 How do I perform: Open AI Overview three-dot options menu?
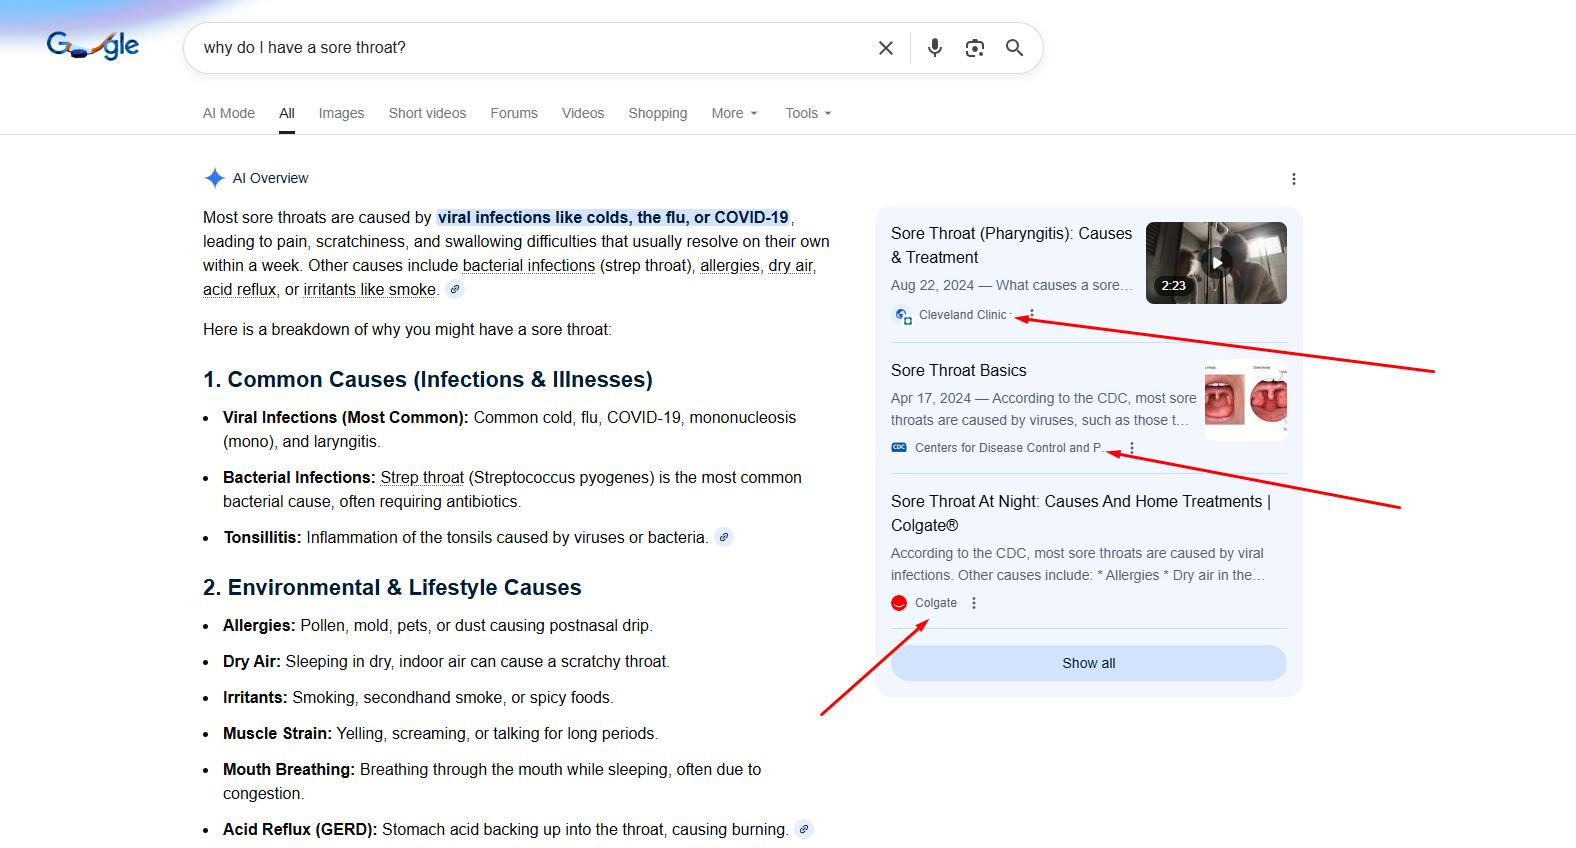point(1293,179)
